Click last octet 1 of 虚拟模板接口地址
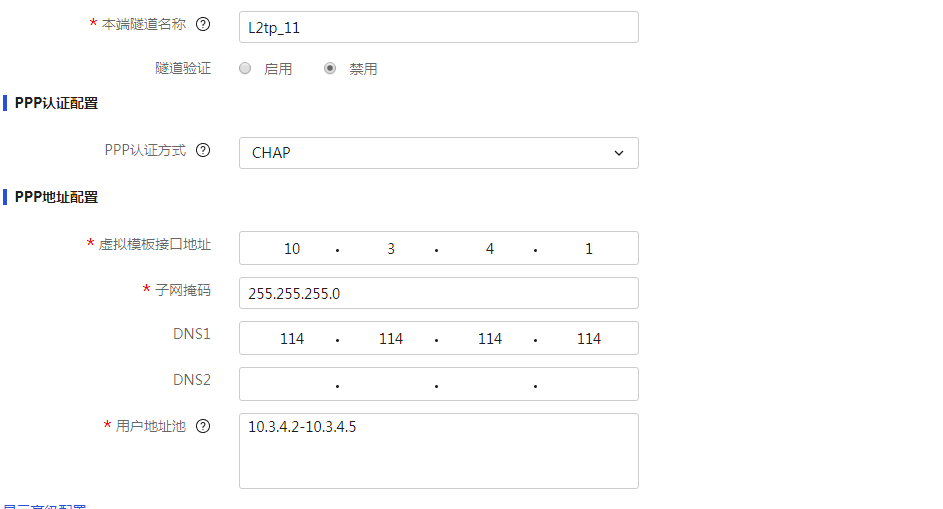 pyautogui.click(x=588, y=248)
